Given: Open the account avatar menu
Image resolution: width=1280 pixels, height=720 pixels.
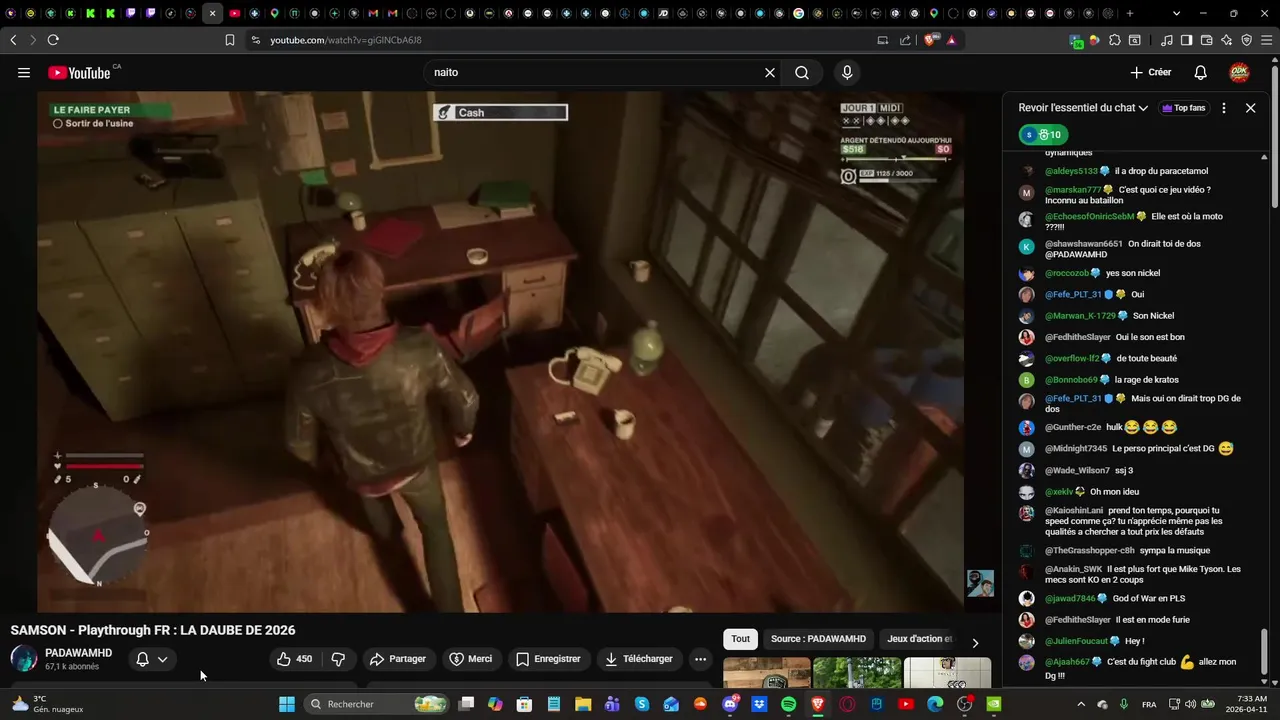Looking at the screenshot, I should [x=1239, y=72].
